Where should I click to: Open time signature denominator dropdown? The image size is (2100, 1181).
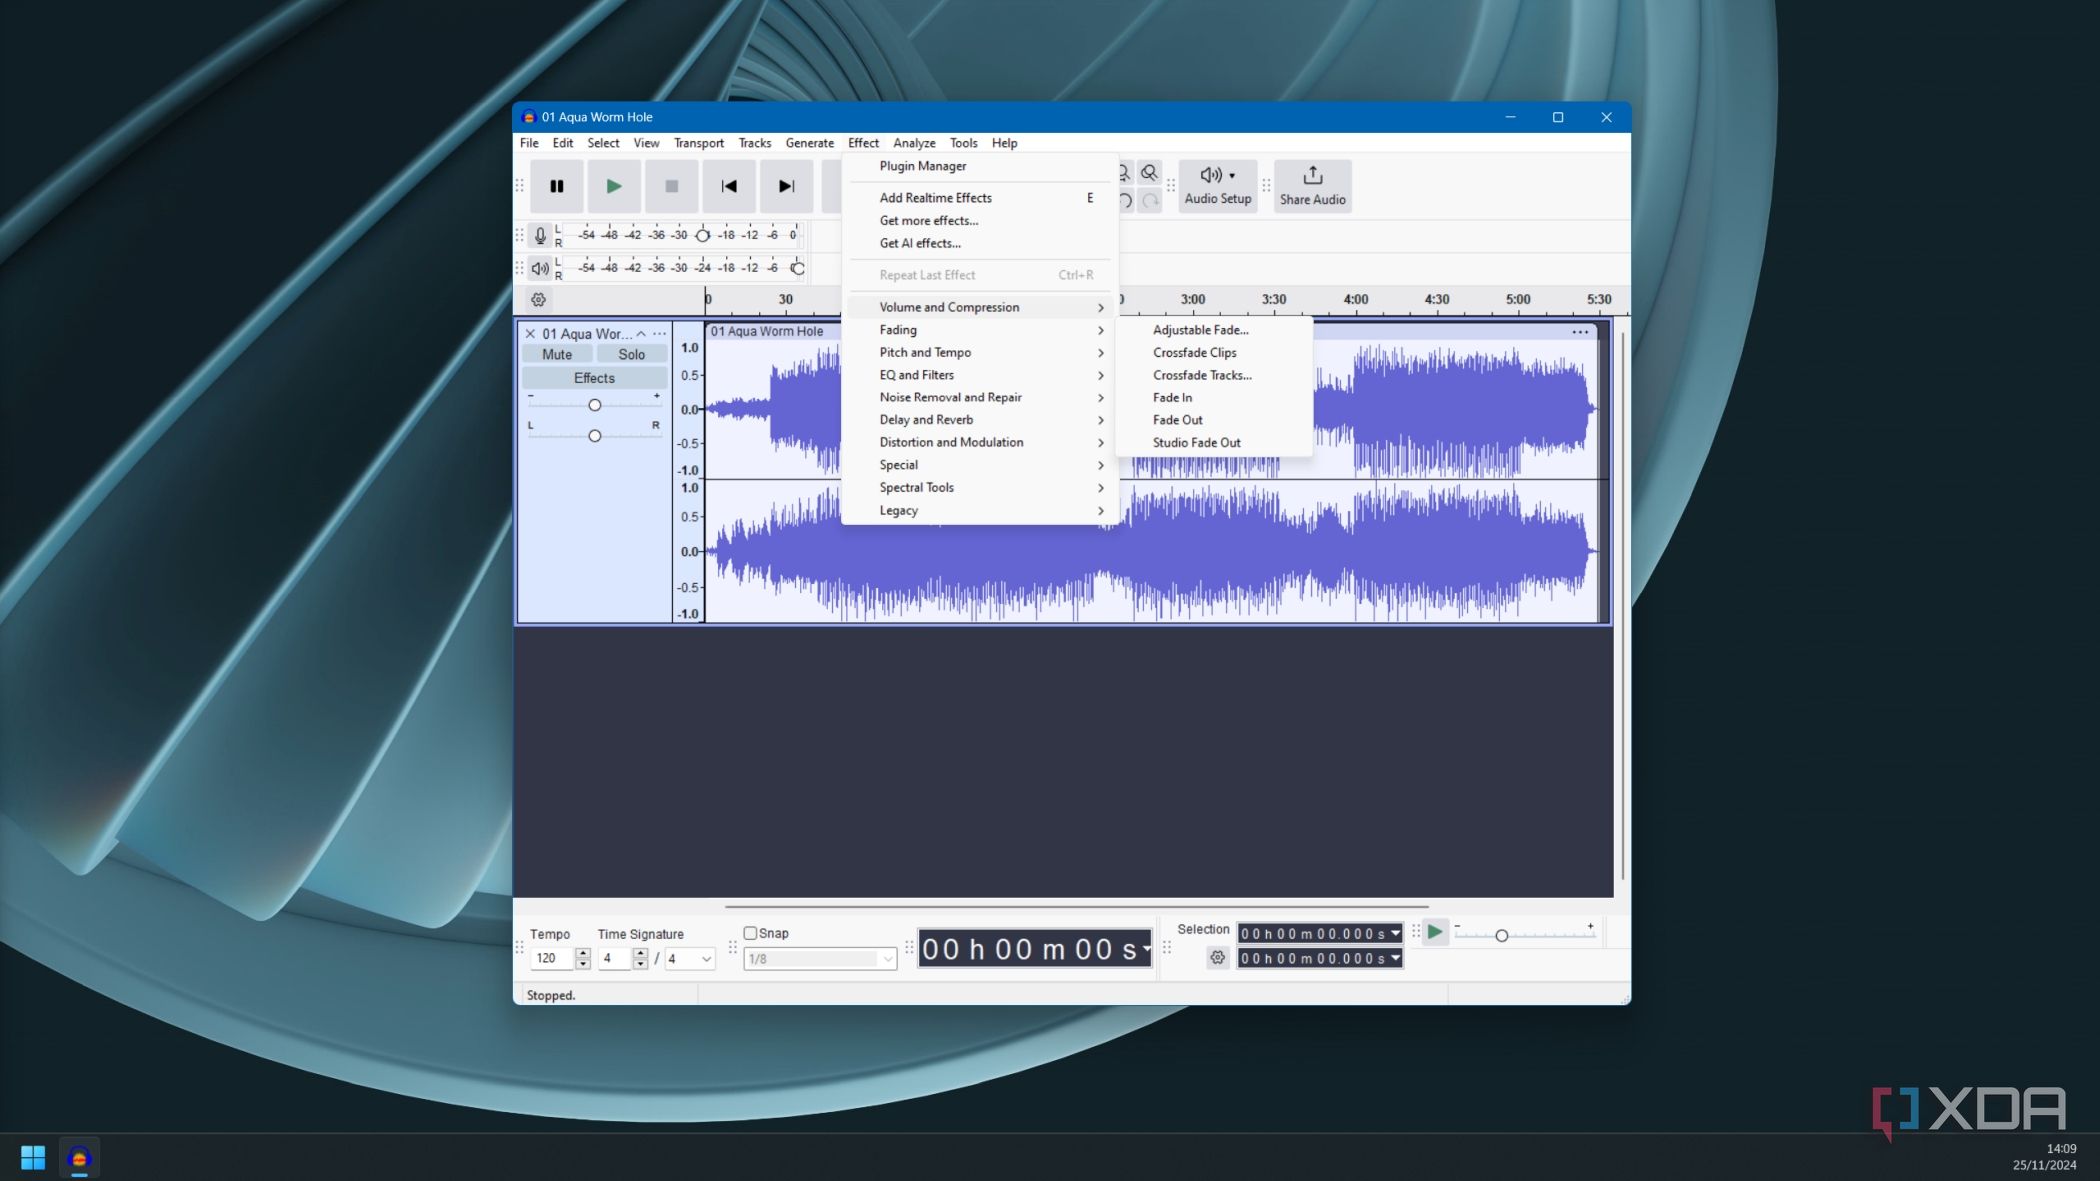690,959
